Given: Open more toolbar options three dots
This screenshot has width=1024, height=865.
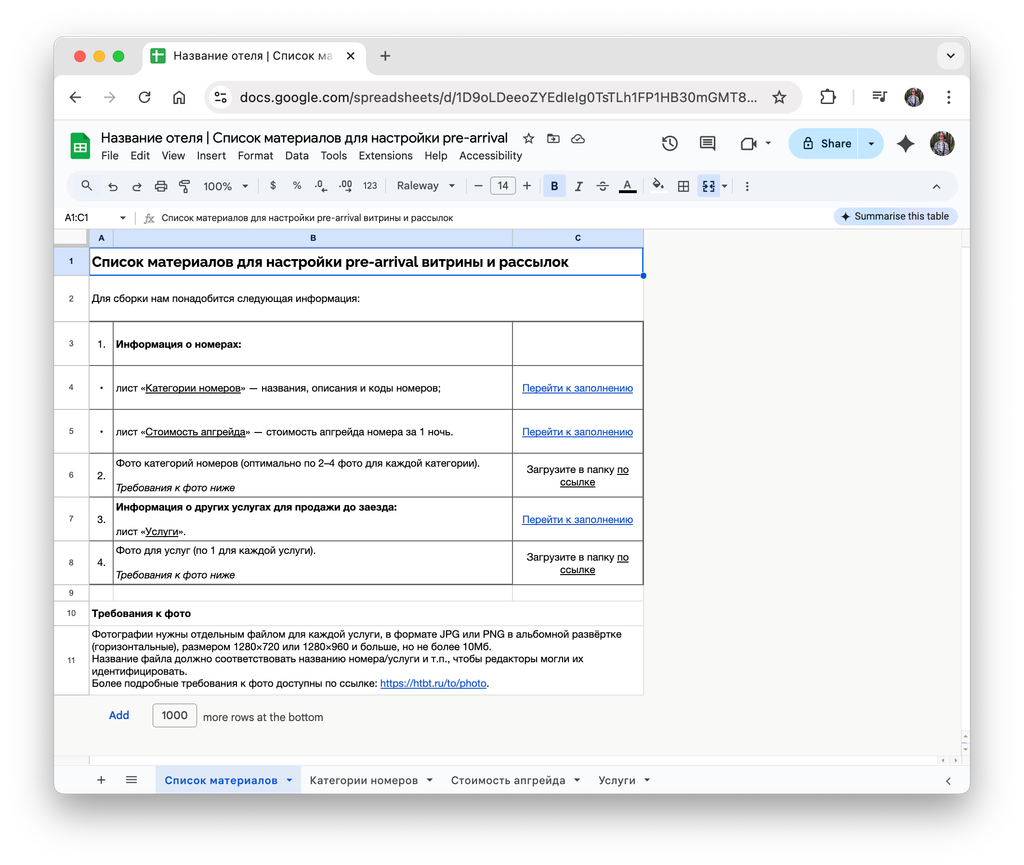Looking at the screenshot, I should tap(747, 187).
